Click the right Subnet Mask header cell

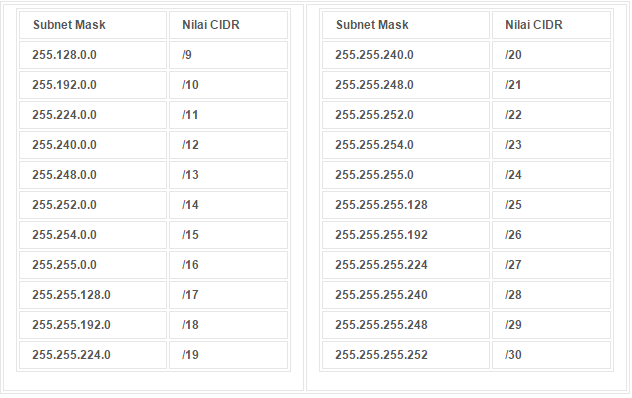(x=406, y=25)
